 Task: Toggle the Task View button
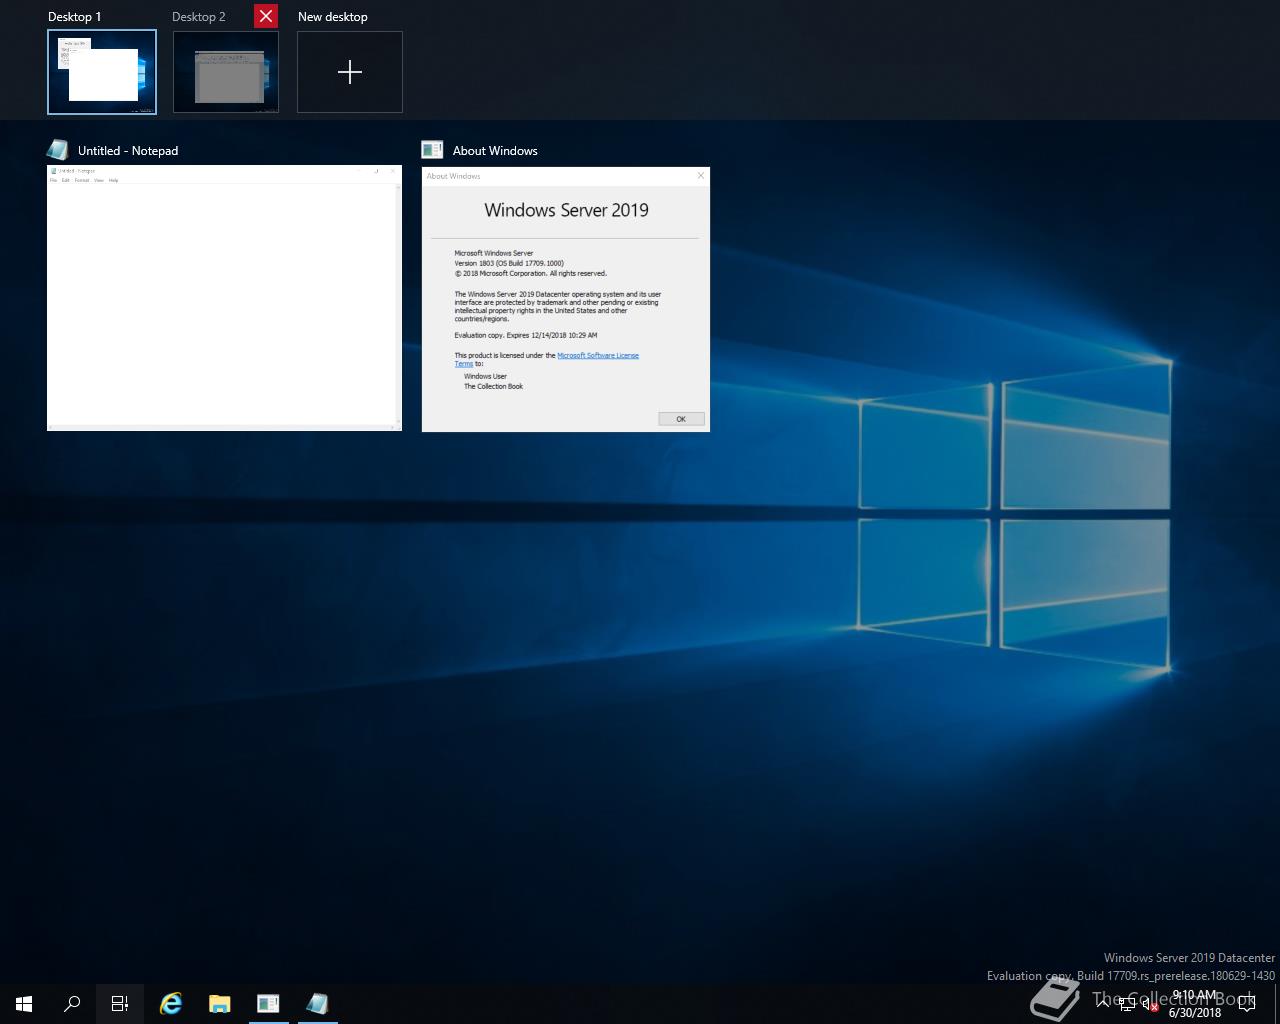click(120, 1004)
